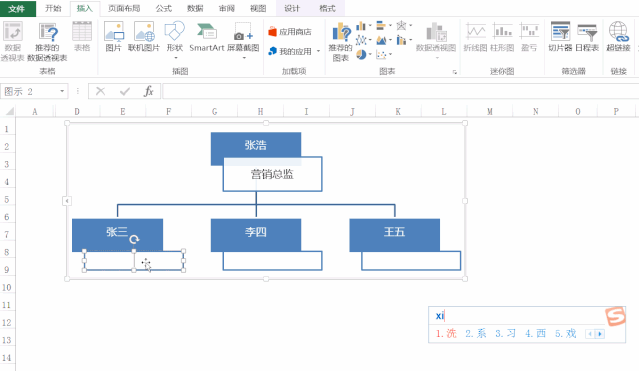Choose IME candidate 3 习
The image size is (639, 371).
[506, 333]
